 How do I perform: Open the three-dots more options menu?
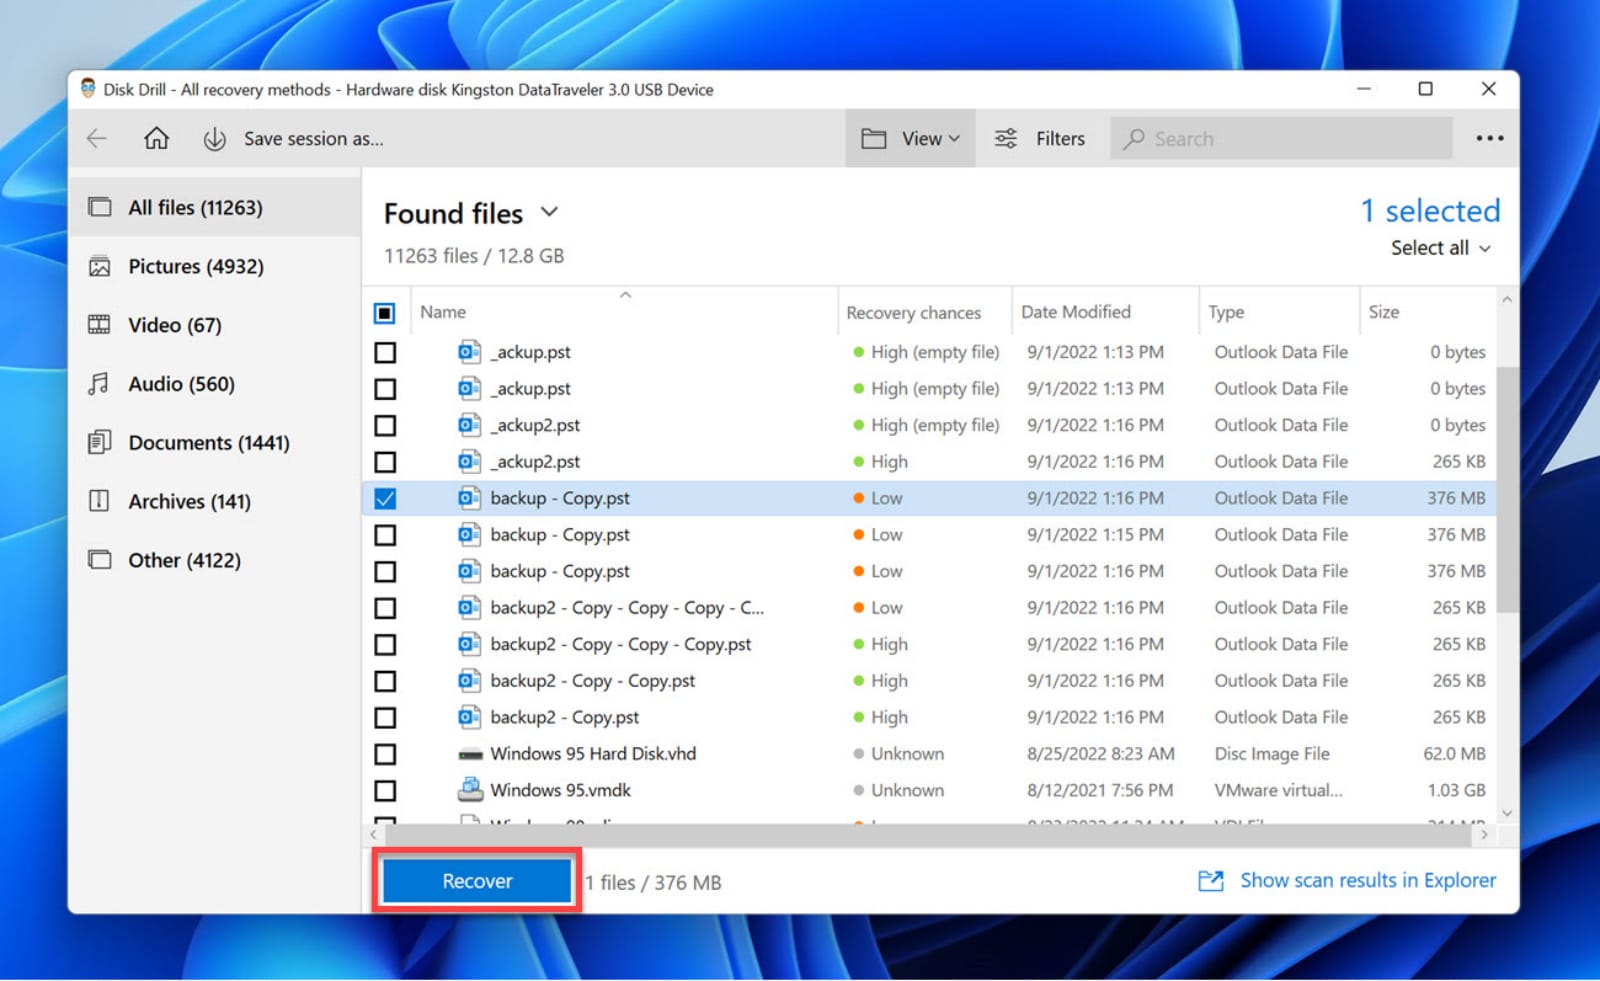coord(1489,138)
